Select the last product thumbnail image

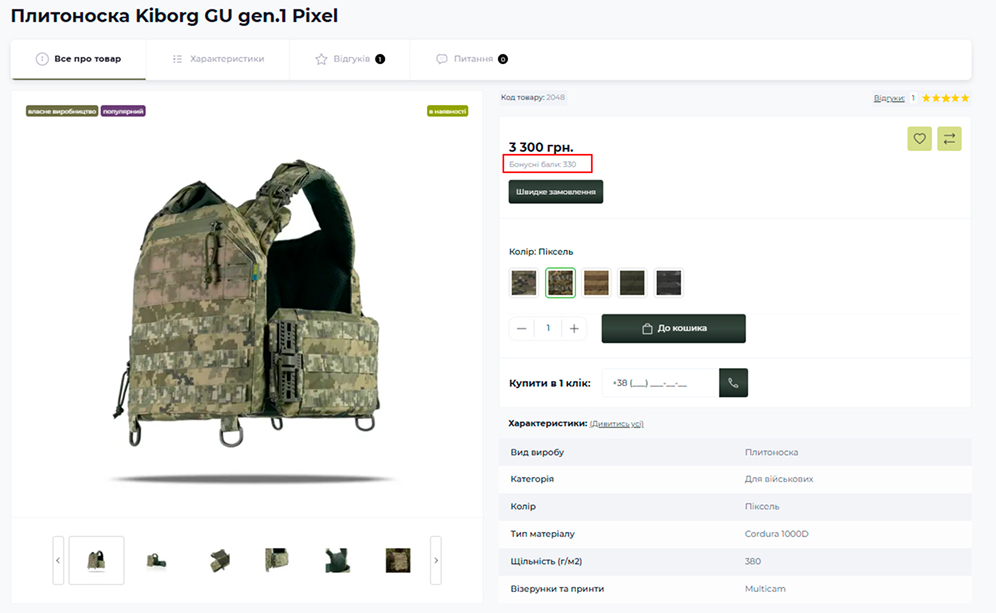[x=398, y=560]
